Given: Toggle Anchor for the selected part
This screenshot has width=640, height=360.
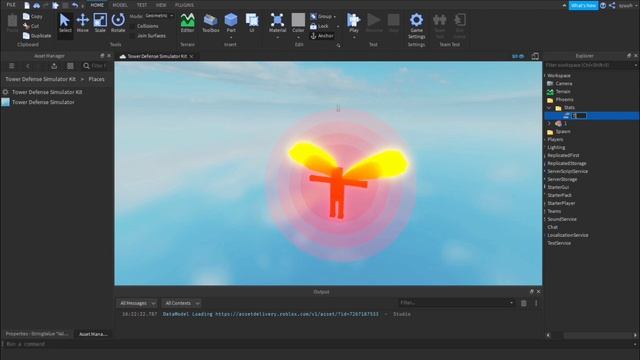Looking at the screenshot, I should (x=322, y=36).
